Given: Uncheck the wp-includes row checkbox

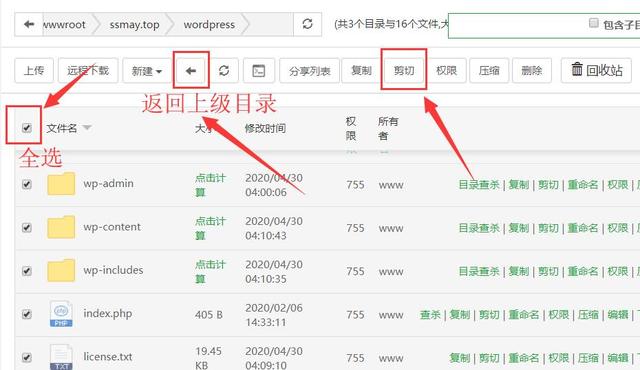Looking at the screenshot, I should [27, 271].
